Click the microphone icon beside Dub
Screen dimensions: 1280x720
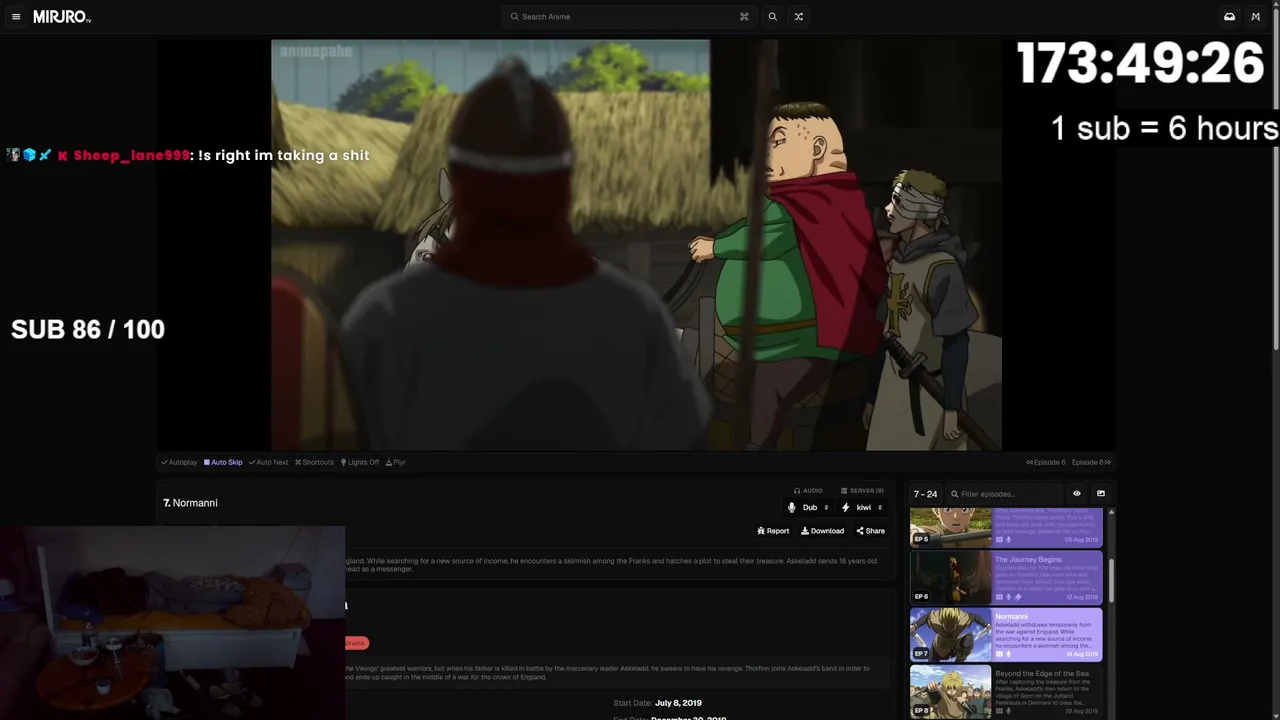(x=792, y=507)
